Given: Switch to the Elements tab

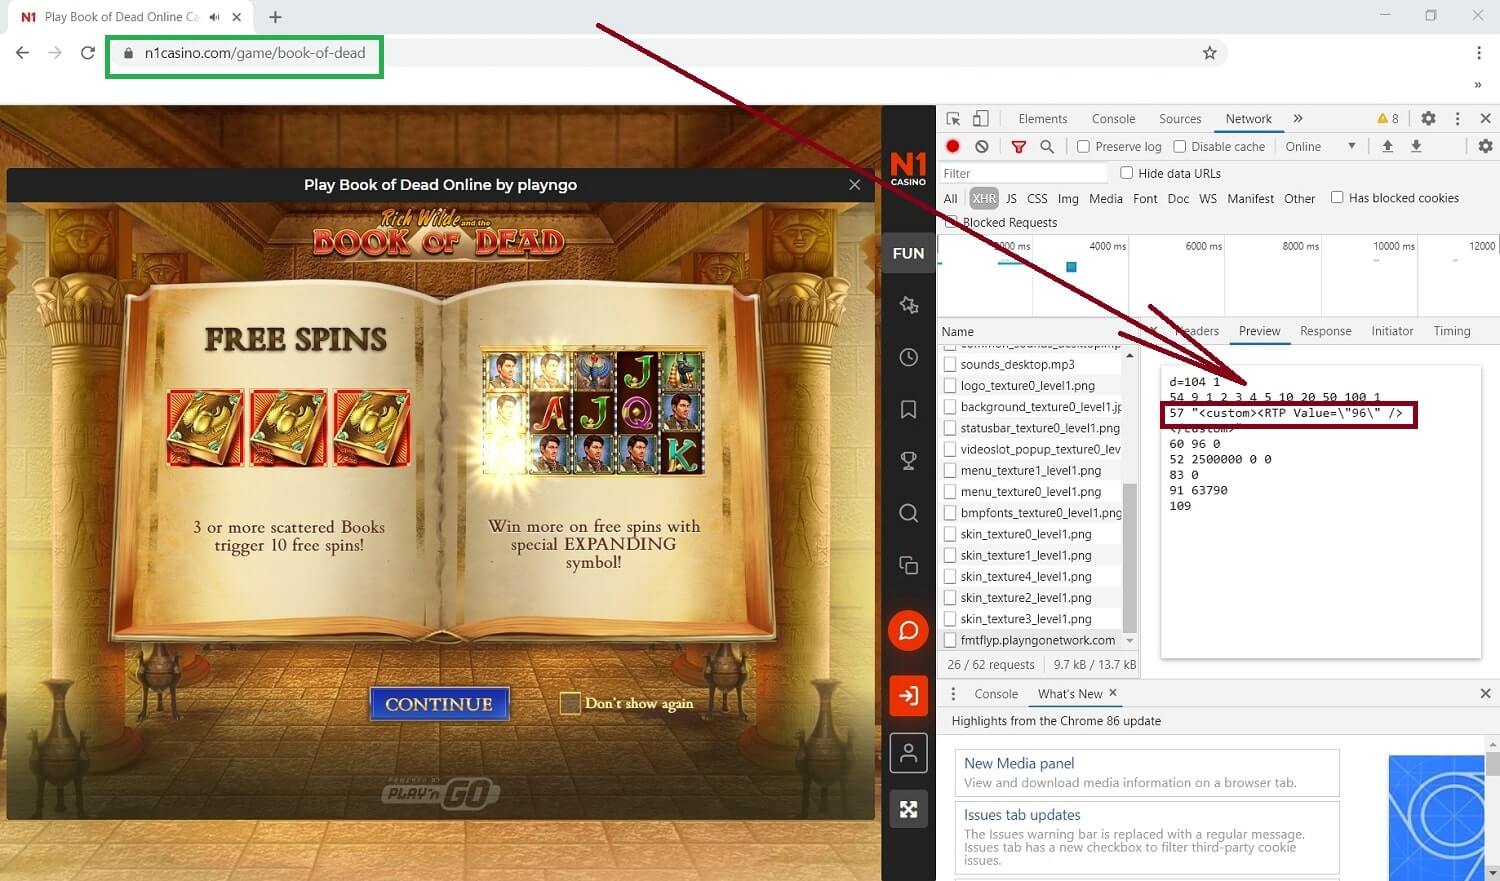Looking at the screenshot, I should tap(1043, 119).
